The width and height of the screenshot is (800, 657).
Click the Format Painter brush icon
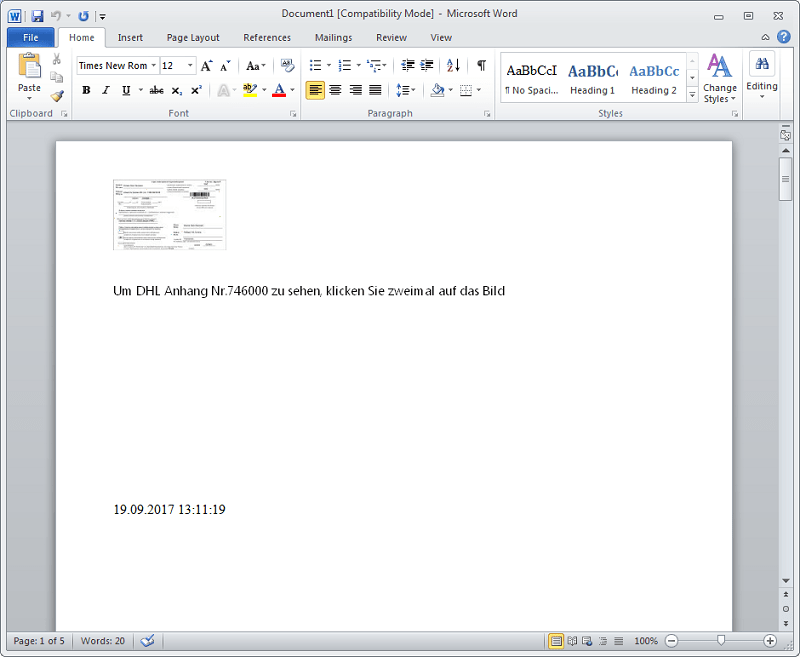pyautogui.click(x=57, y=96)
